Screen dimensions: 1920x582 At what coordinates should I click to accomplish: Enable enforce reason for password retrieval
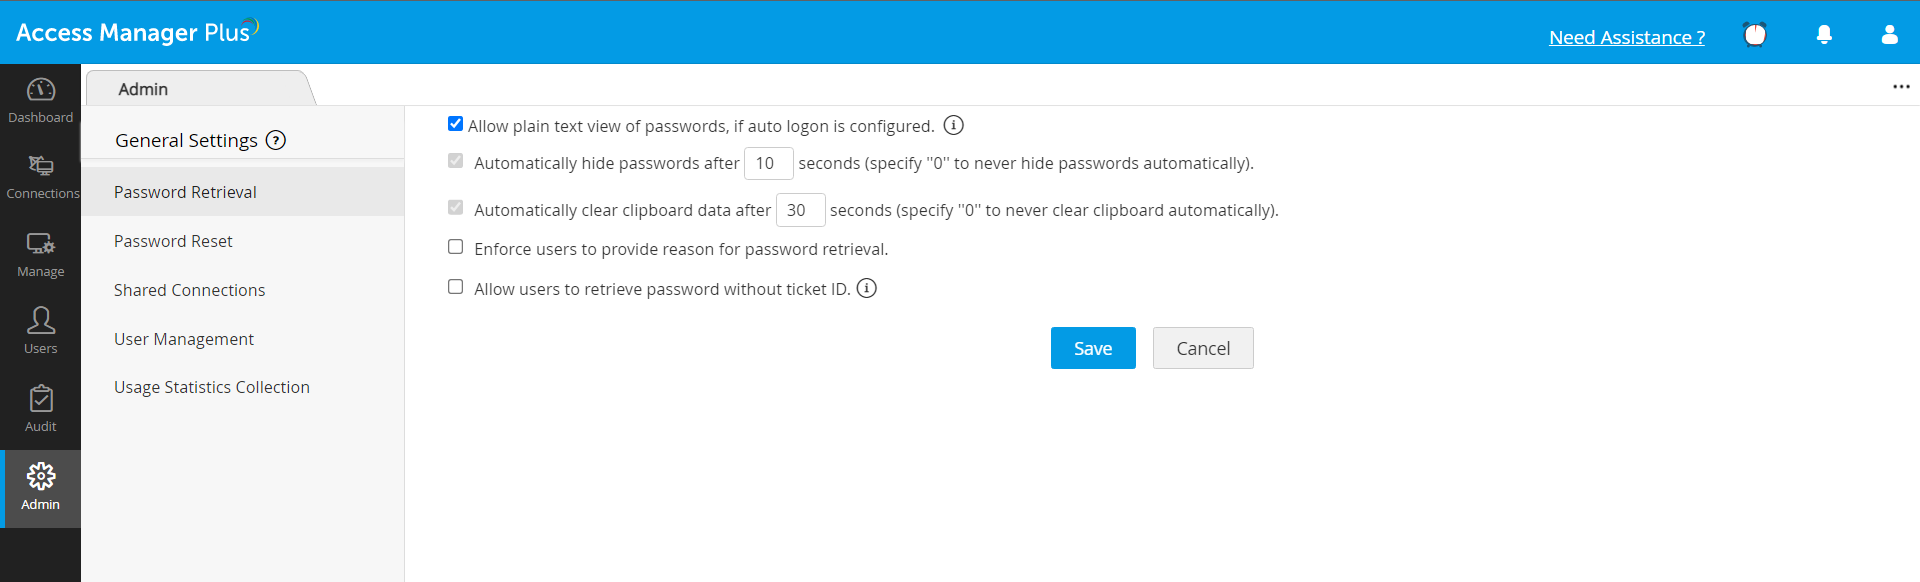(x=456, y=247)
